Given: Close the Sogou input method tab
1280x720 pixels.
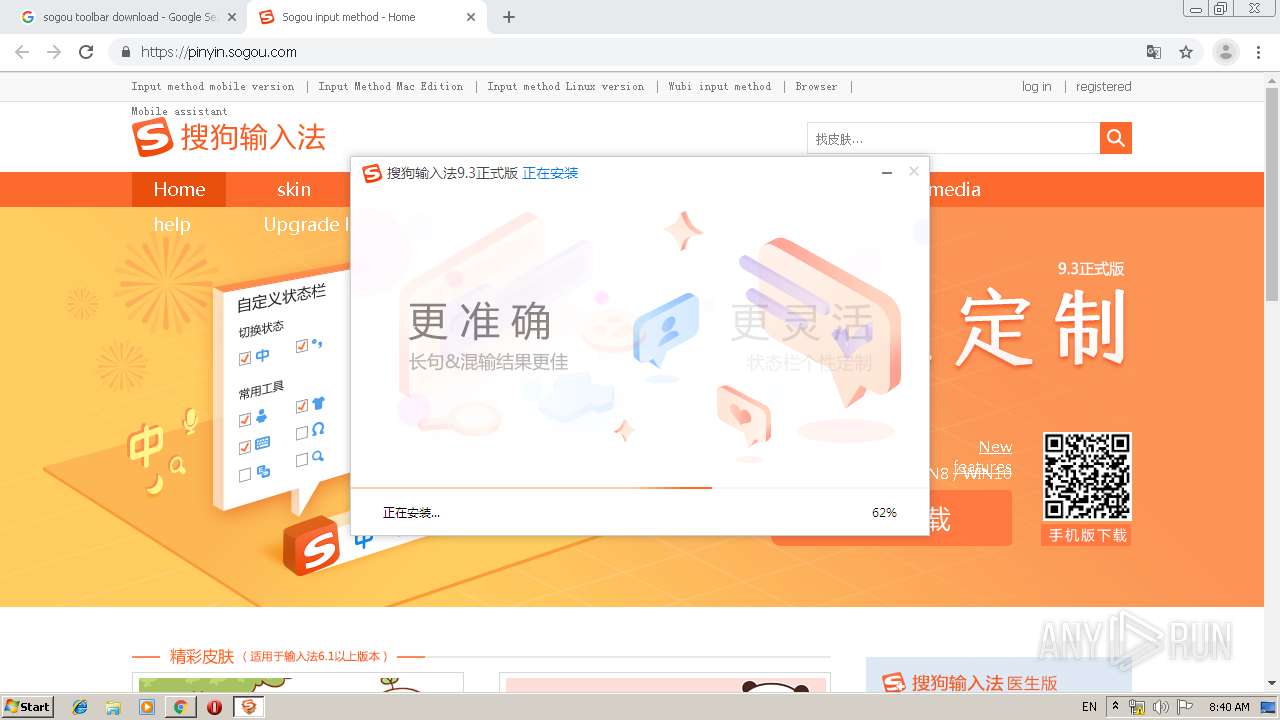Looking at the screenshot, I should tap(469, 17).
